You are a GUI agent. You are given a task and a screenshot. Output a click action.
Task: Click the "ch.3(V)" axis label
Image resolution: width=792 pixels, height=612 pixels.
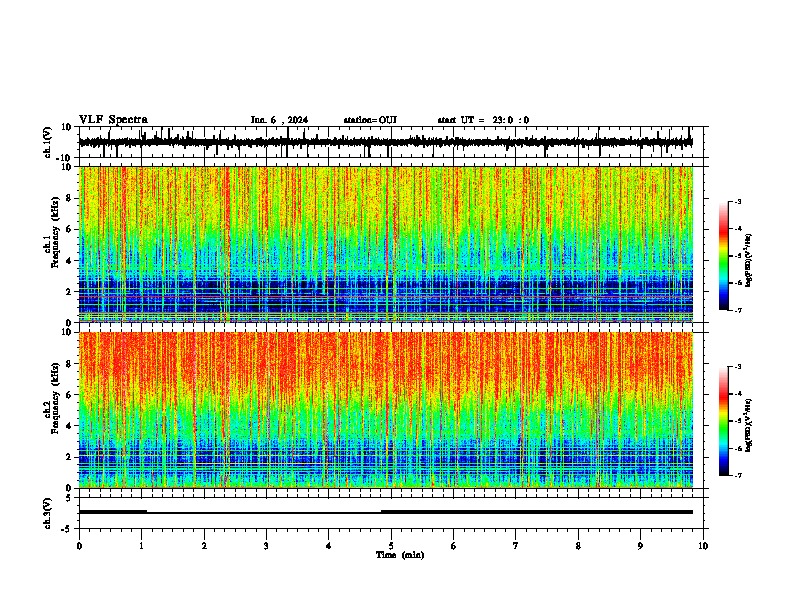click(x=48, y=513)
